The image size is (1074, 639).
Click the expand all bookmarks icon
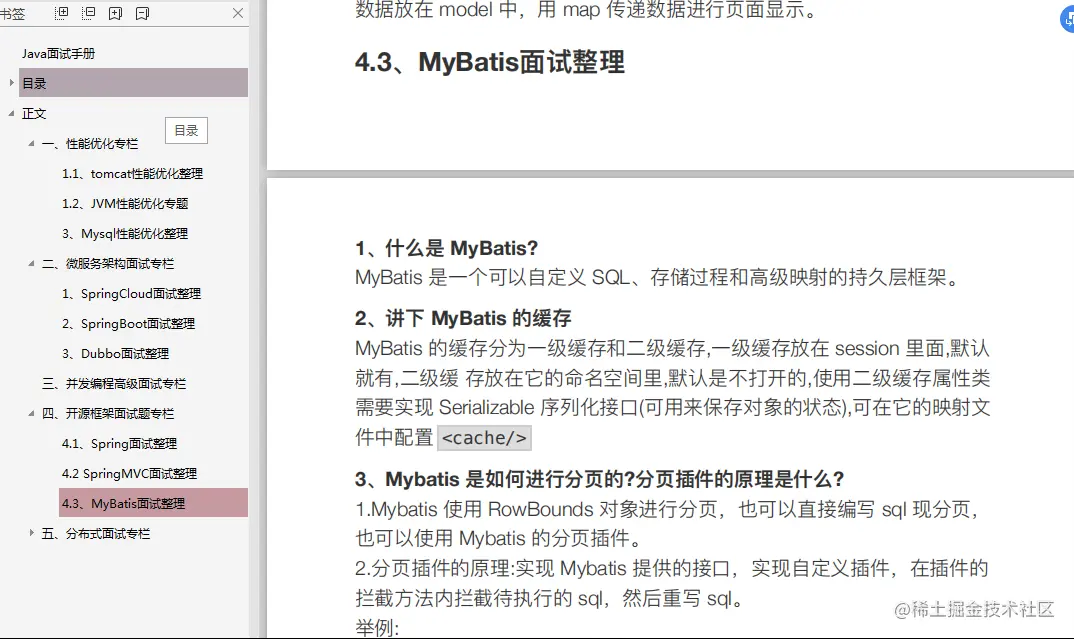pyautogui.click(x=61, y=13)
